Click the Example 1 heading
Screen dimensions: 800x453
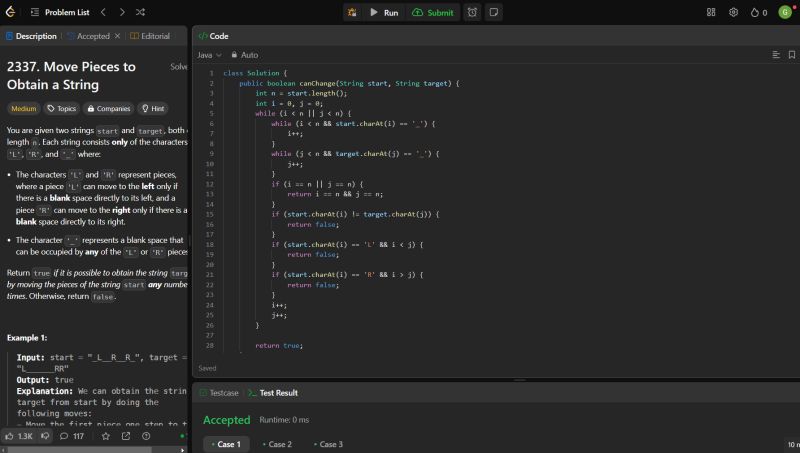27,338
